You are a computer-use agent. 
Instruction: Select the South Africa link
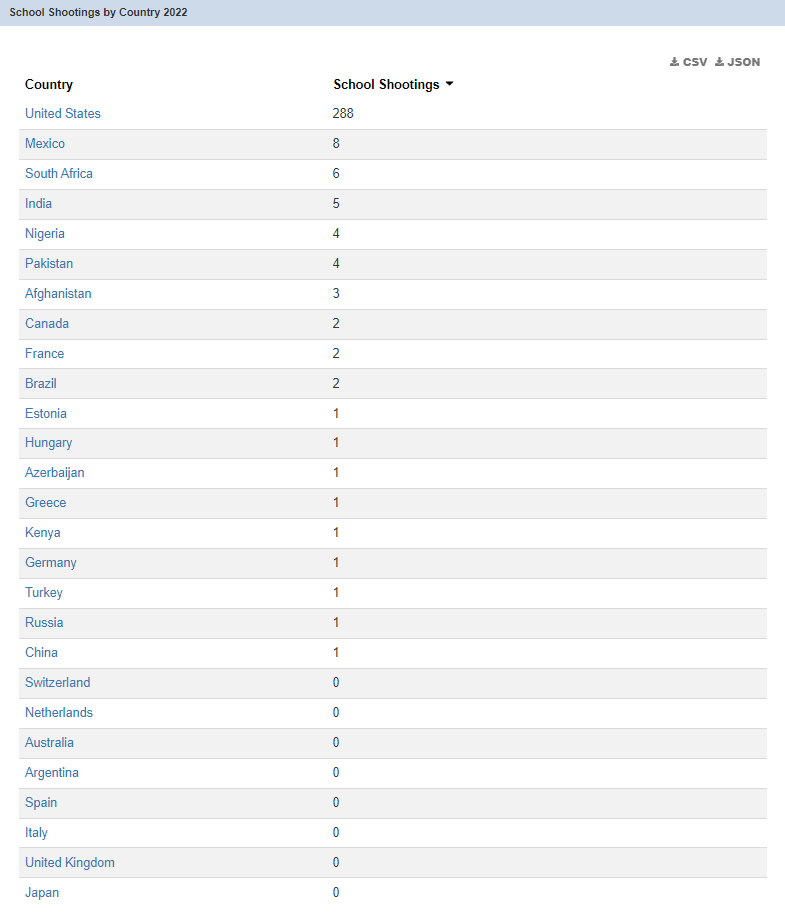pos(59,174)
